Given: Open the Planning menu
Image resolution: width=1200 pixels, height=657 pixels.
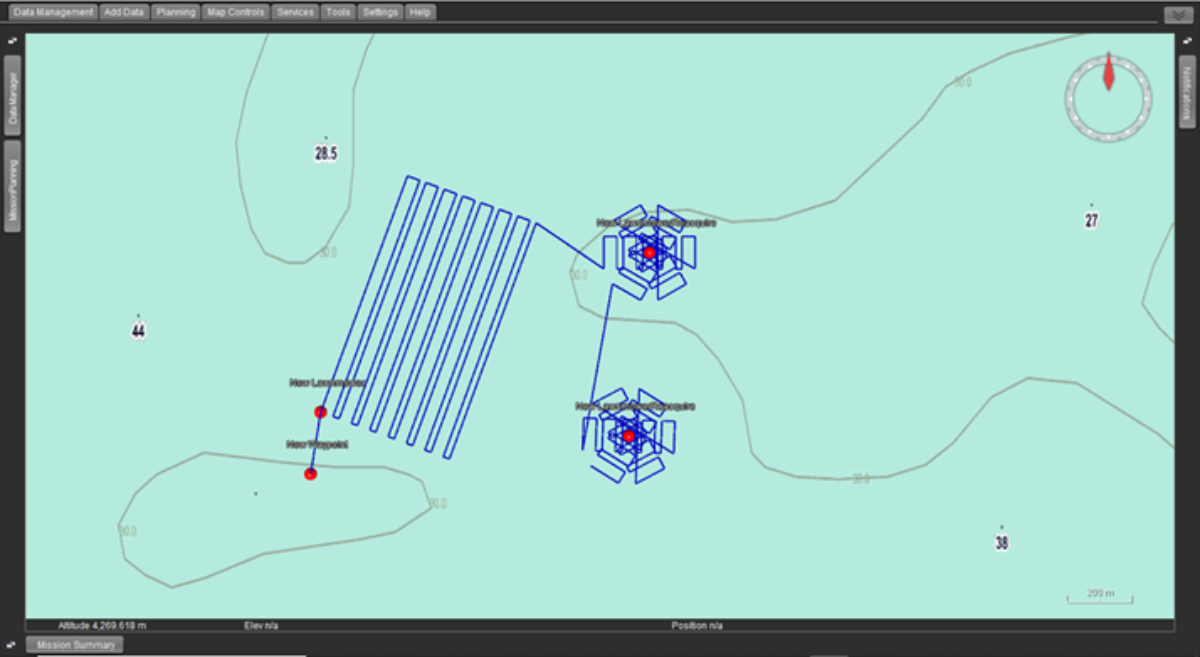Looking at the screenshot, I should (176, 12).
